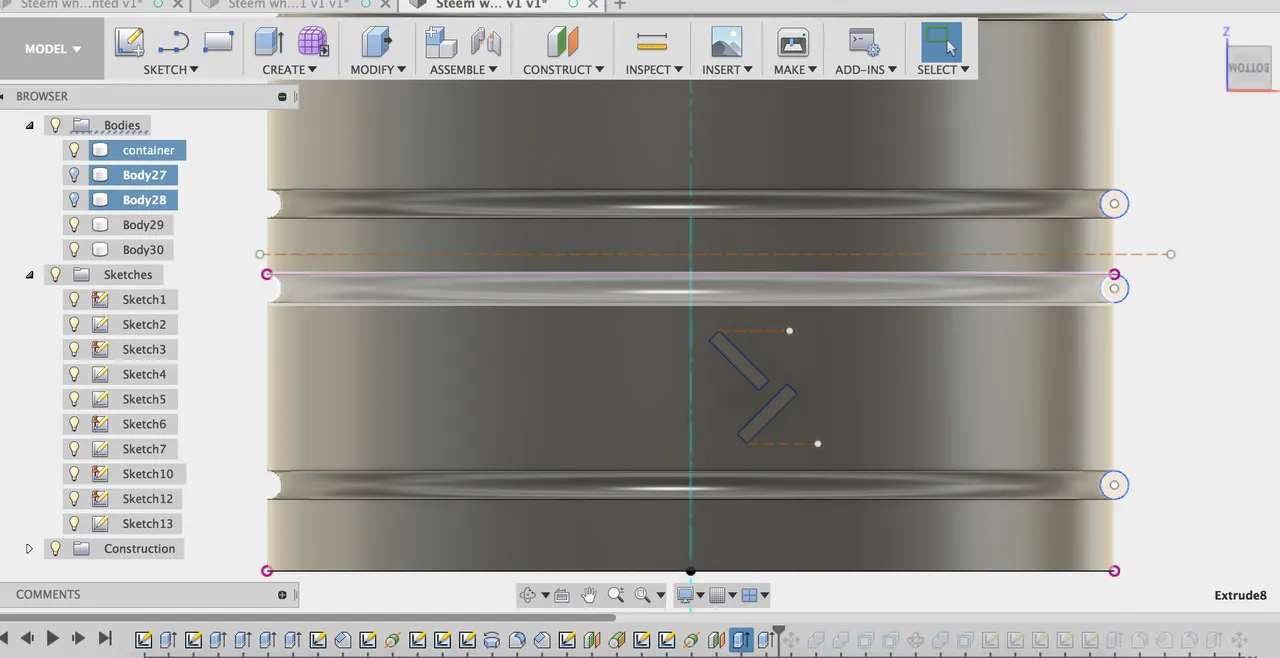Select the Pan hand tool

(589, 595)
